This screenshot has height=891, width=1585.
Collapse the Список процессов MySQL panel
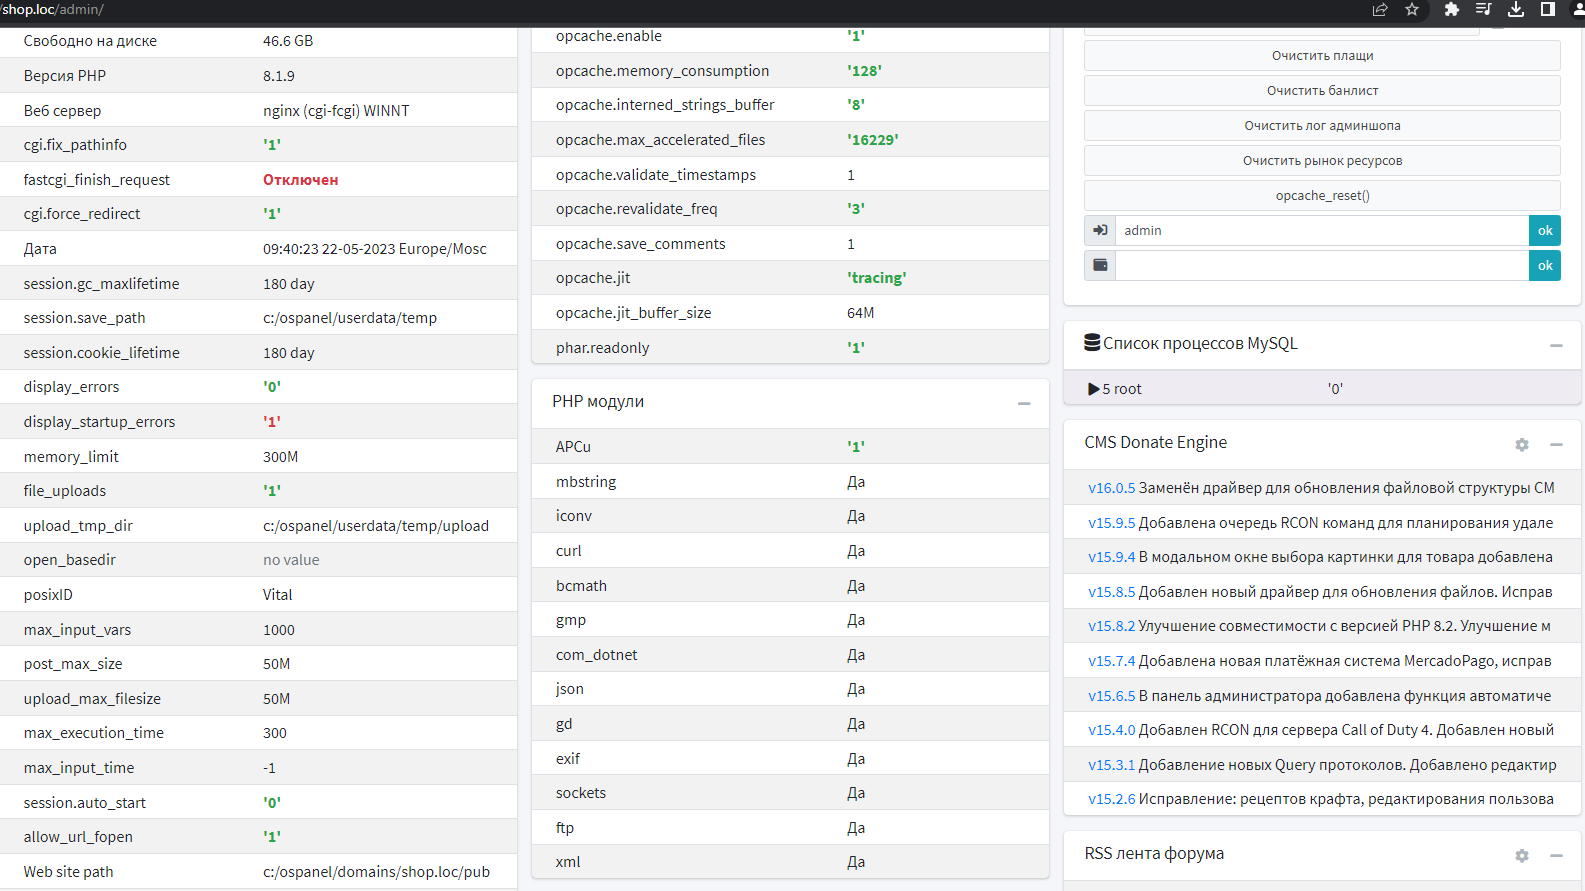[x=1556, y=345]
